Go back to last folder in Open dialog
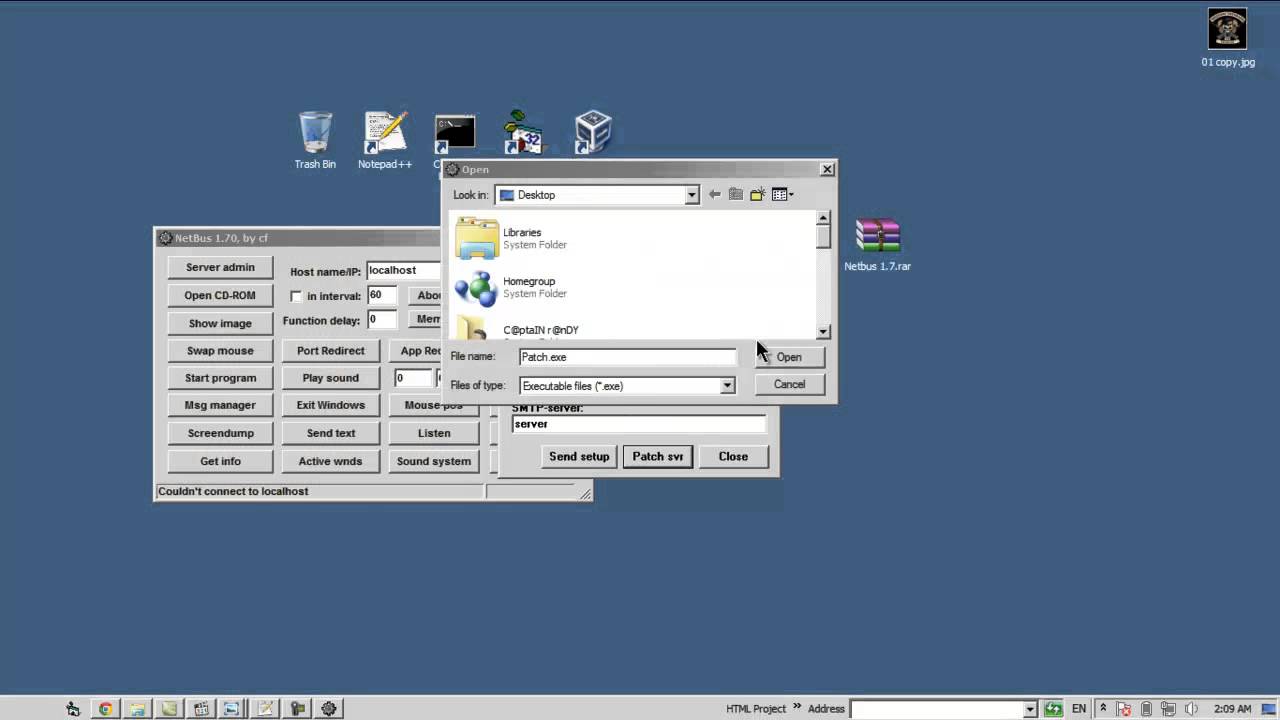Image resolution: width=1280 pixels, height=720 pixels. point(714,195)
